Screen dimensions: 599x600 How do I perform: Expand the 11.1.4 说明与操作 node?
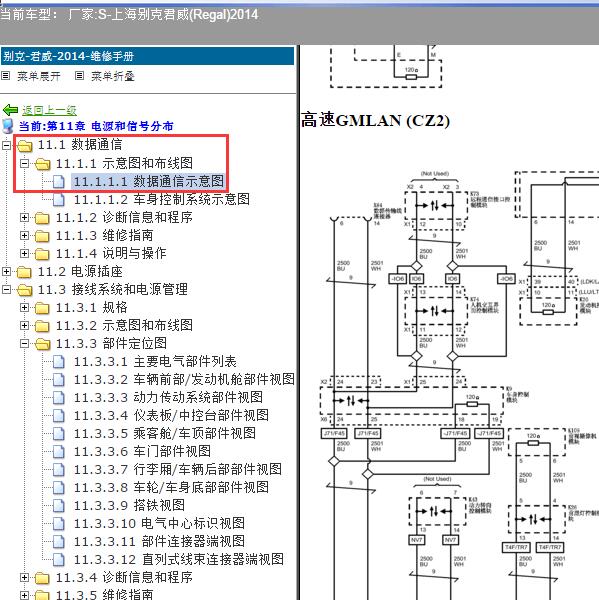(24, 253)
